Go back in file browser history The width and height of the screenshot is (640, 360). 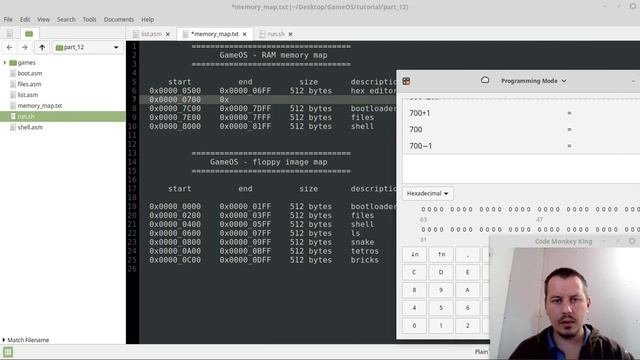pos(9,47)
